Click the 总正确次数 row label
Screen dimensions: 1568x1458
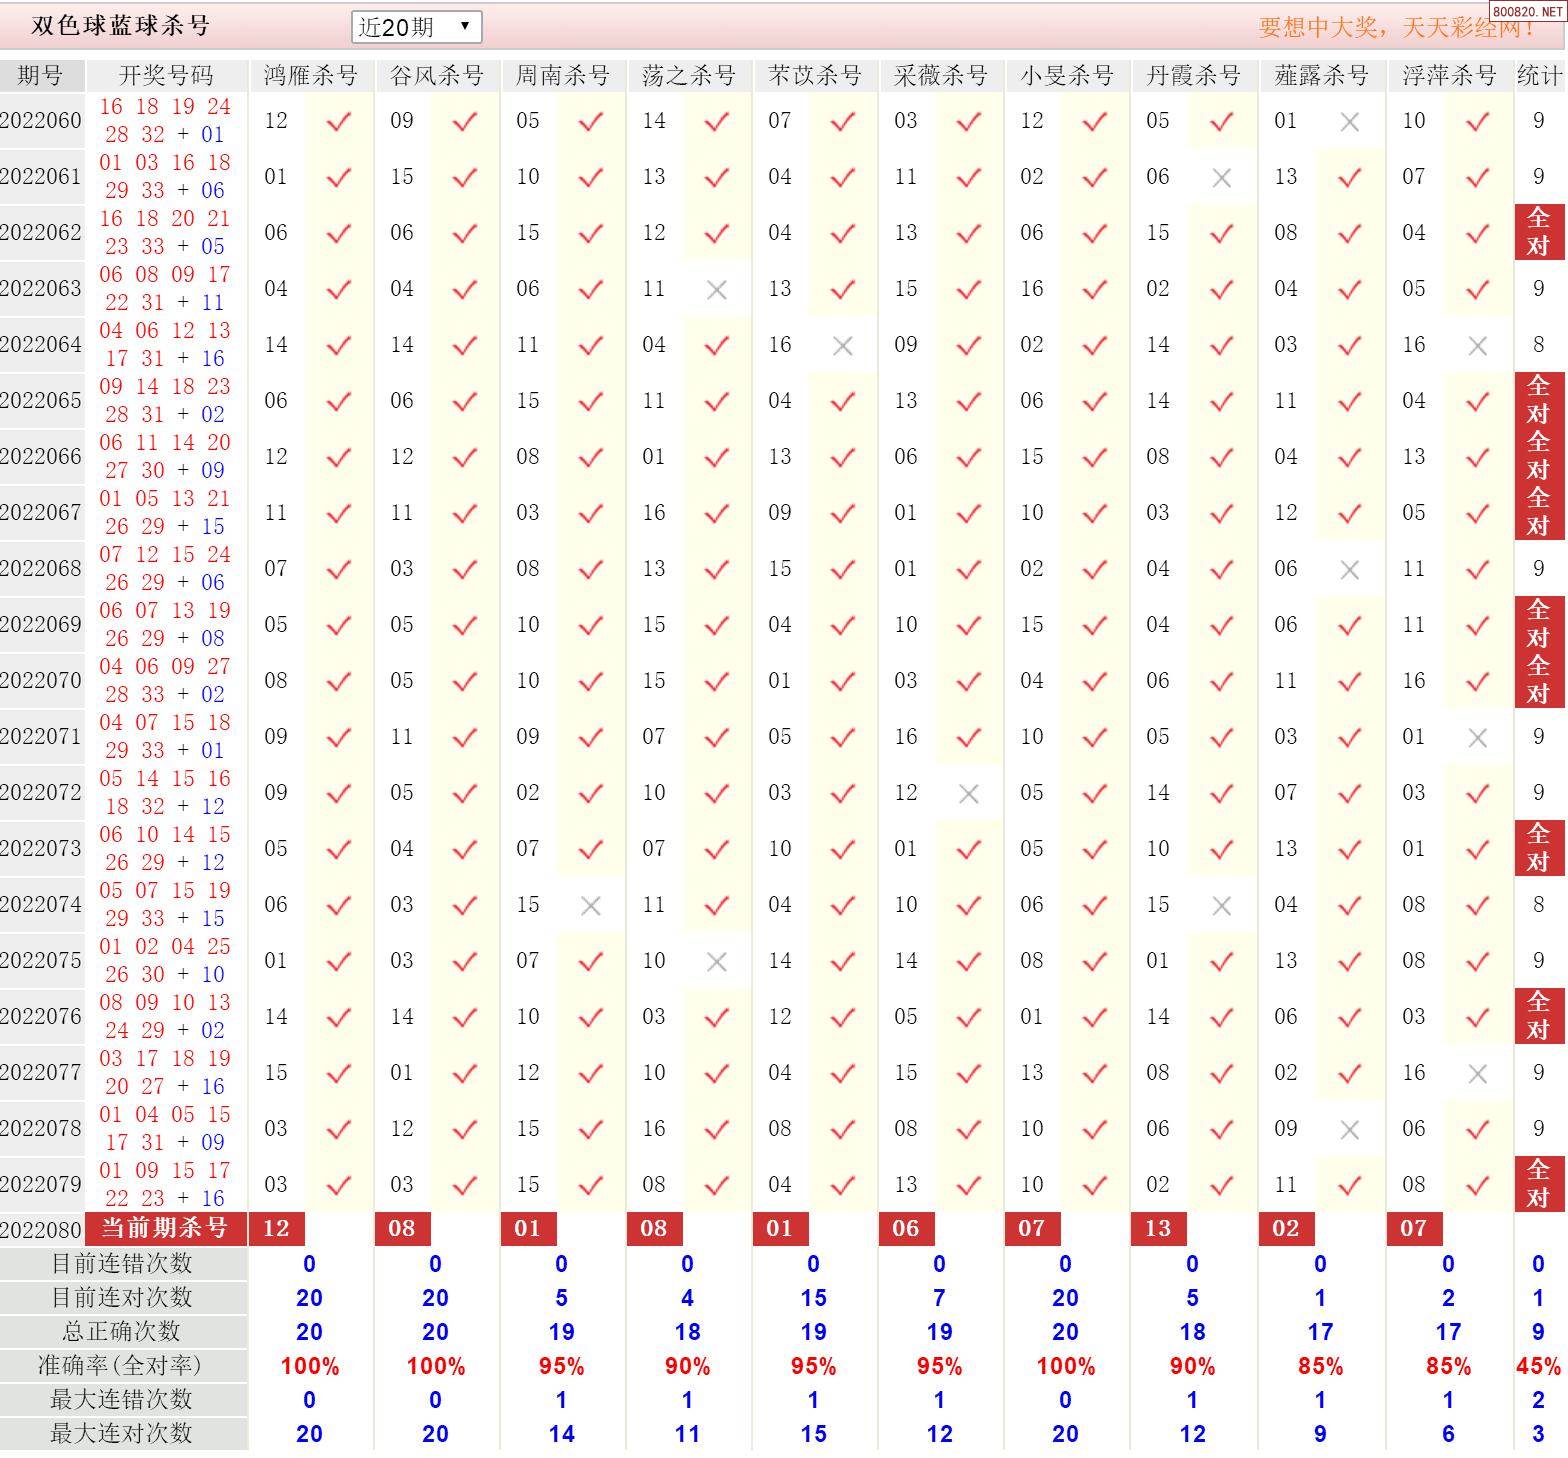pos(122,1332)
